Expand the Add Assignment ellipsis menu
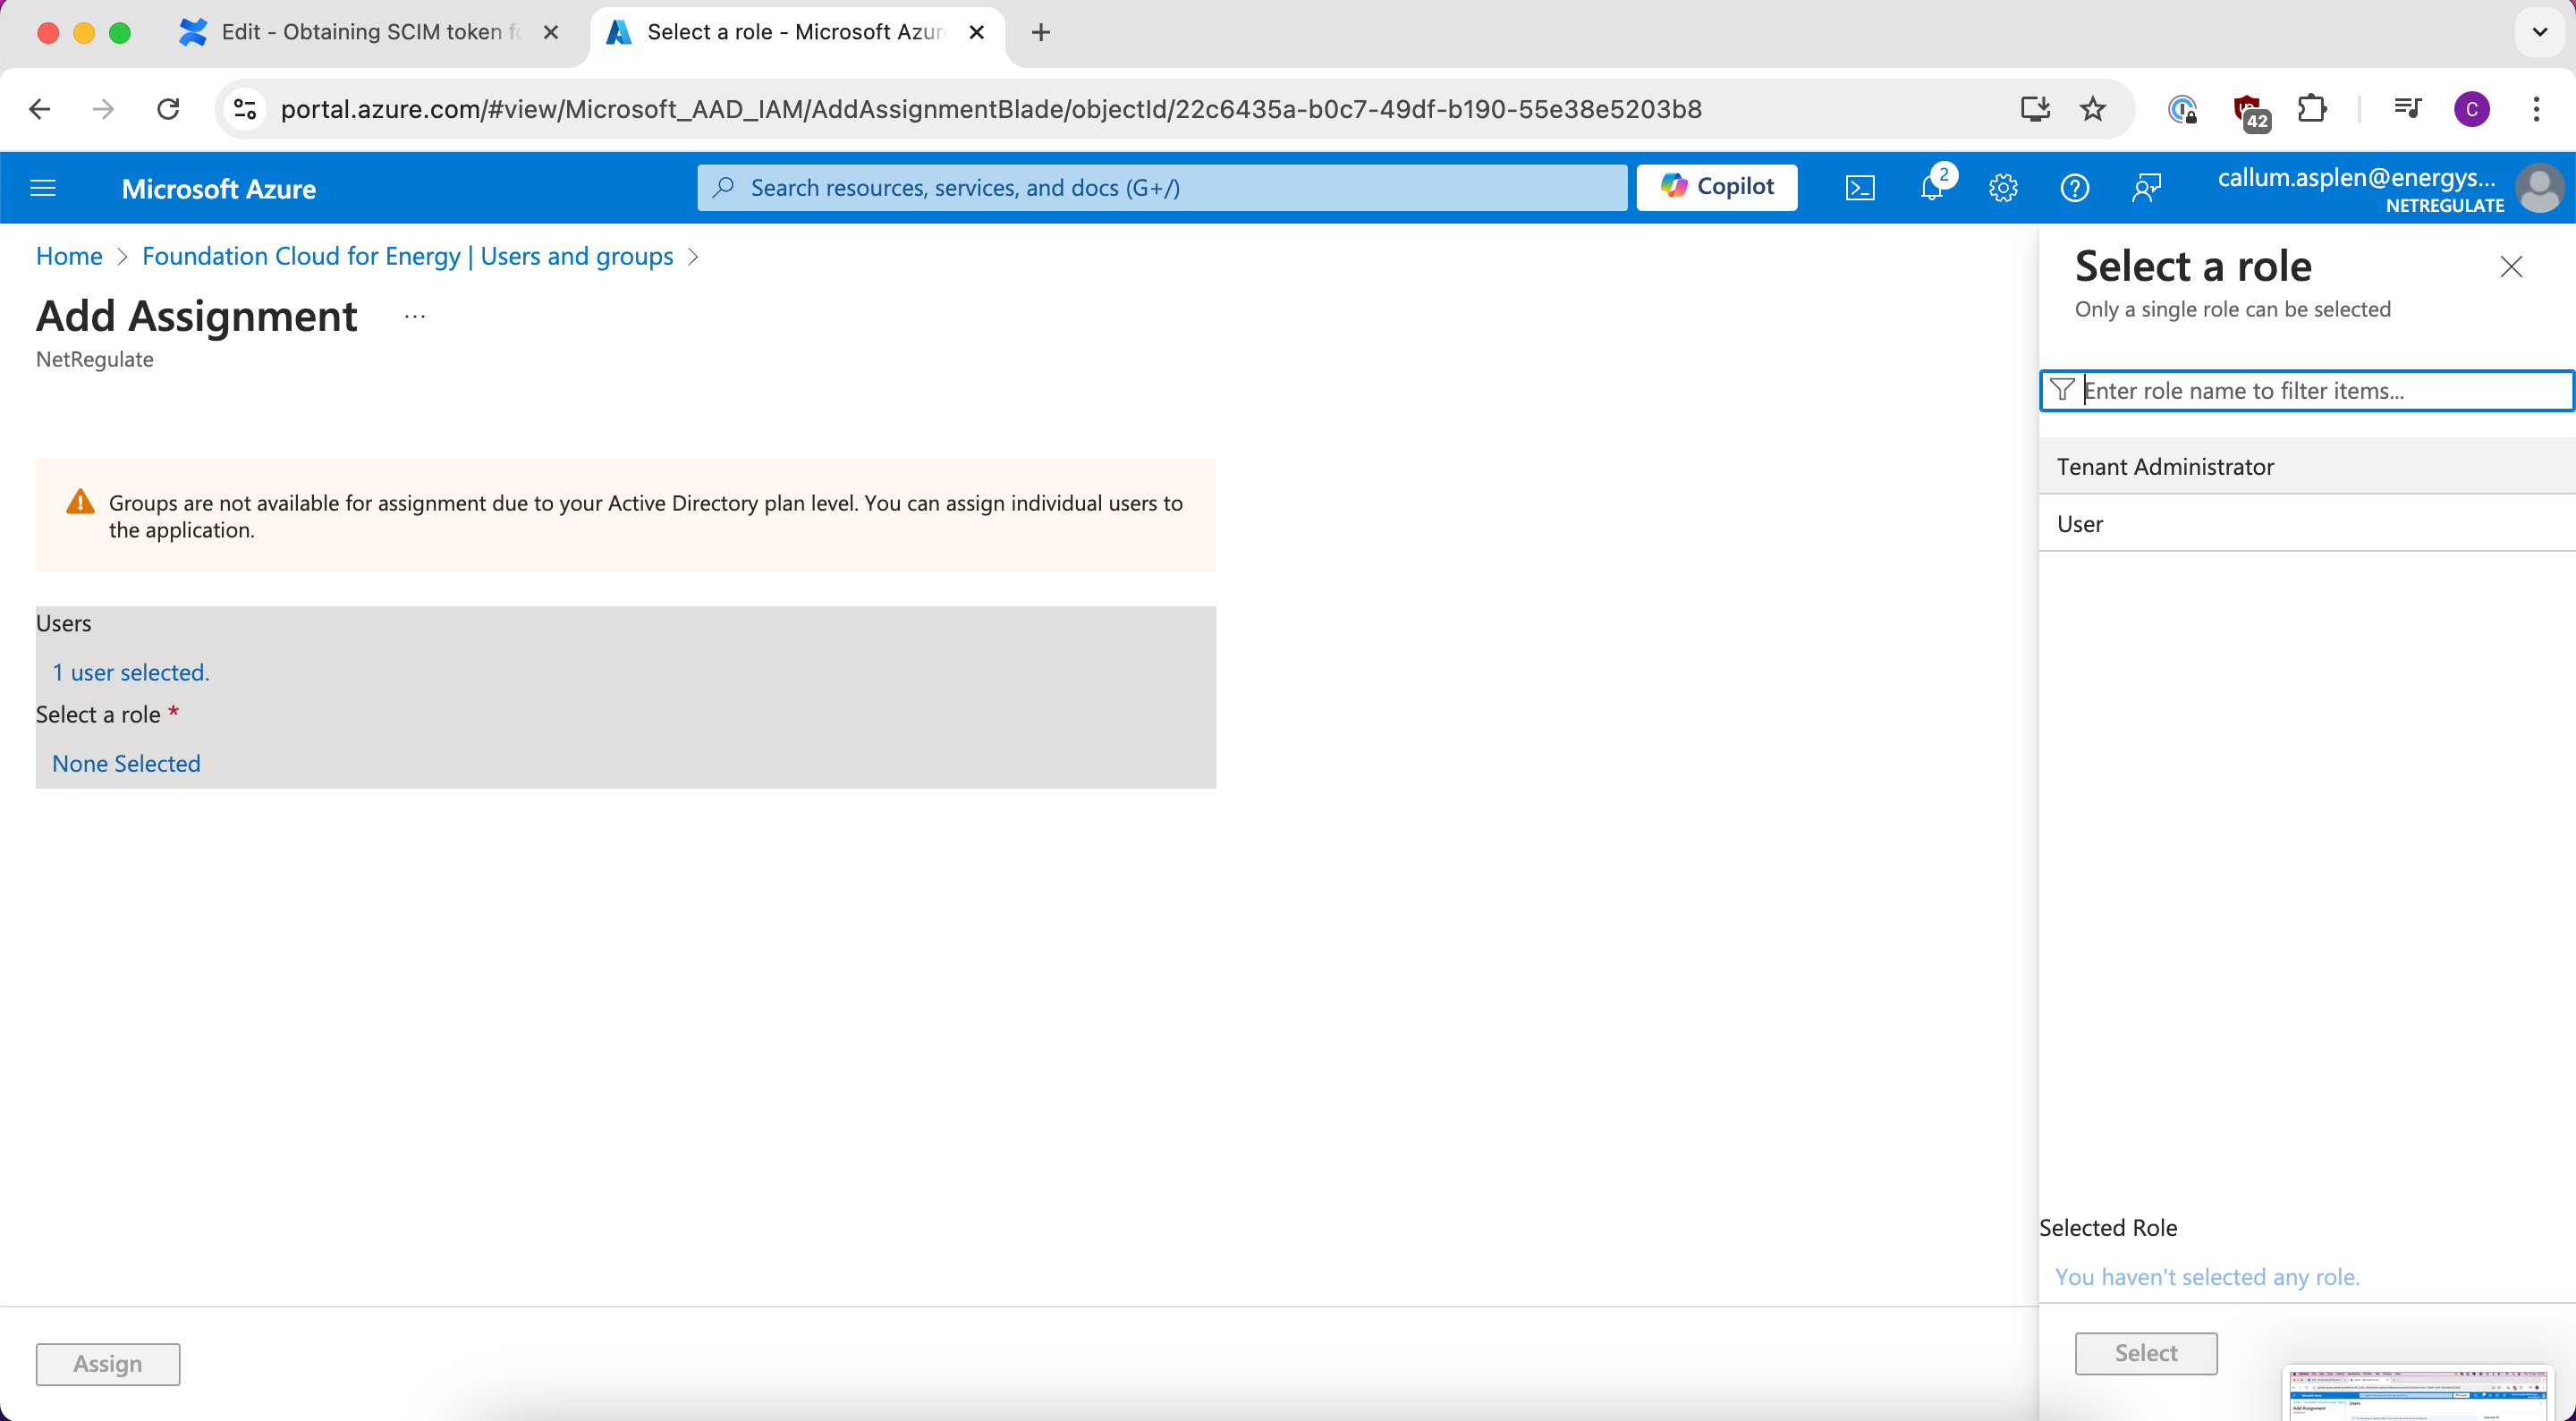The width and height of the screenshot is (2576, 1421). point(415,317)
